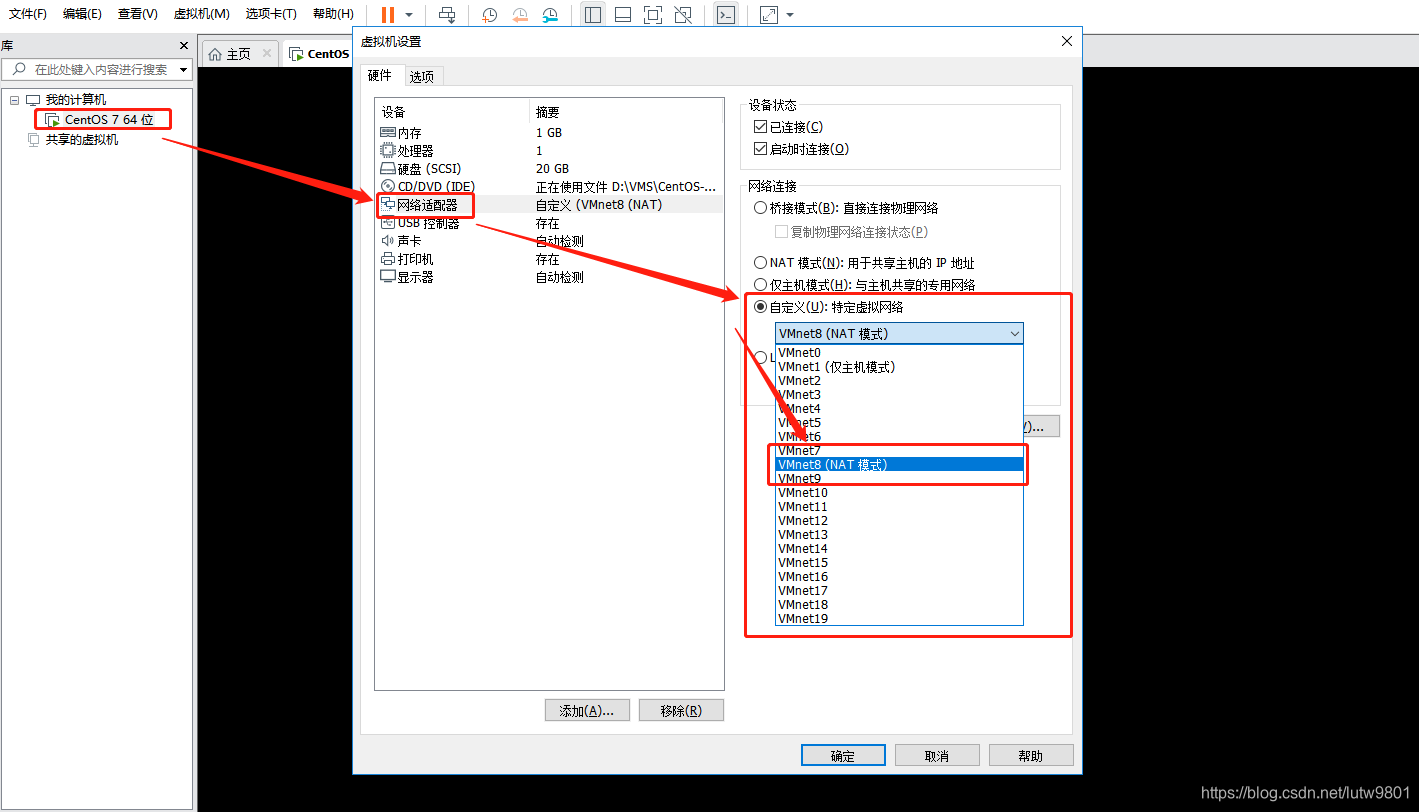Select the 网络适配器 device icon
1419x812 pixels.
tap(388, 205)
